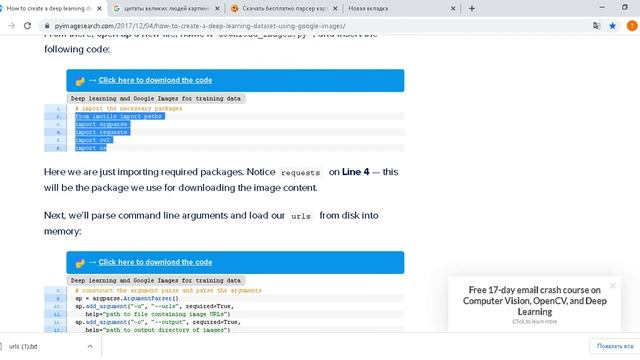Viewport: 640px width, 360px height.
Task: Click the forward navigation arrow
Action: coord(11,26)
